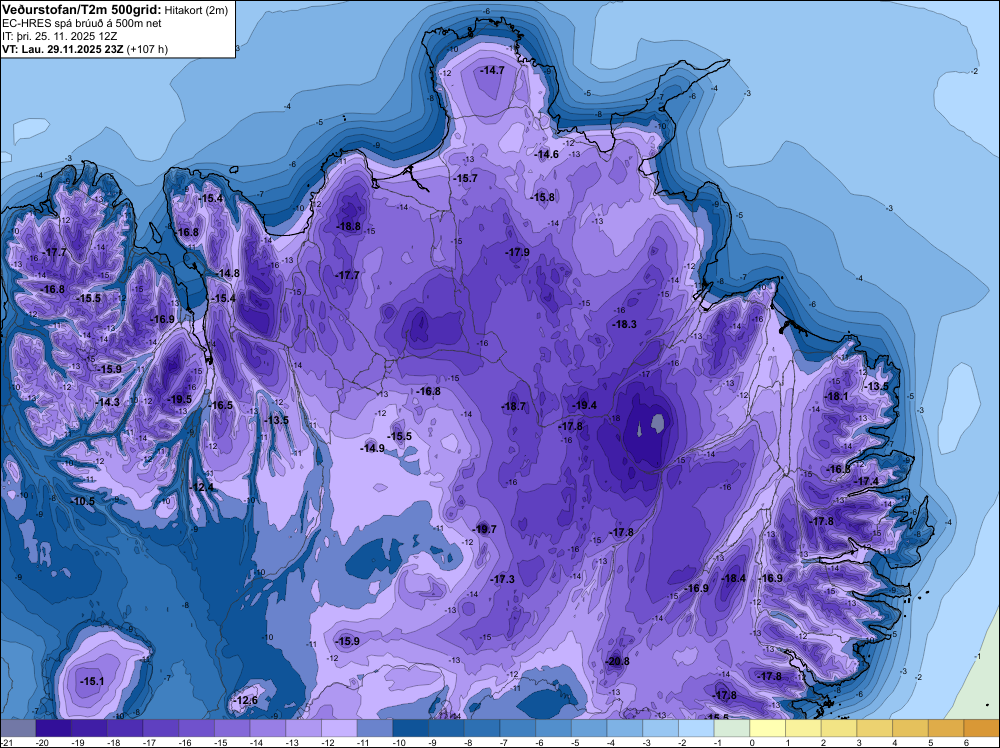The height and width of the screenshot is (748, 1000).
Task: Click the legend swatch between -5 and -4
Action: click(589, 728)
